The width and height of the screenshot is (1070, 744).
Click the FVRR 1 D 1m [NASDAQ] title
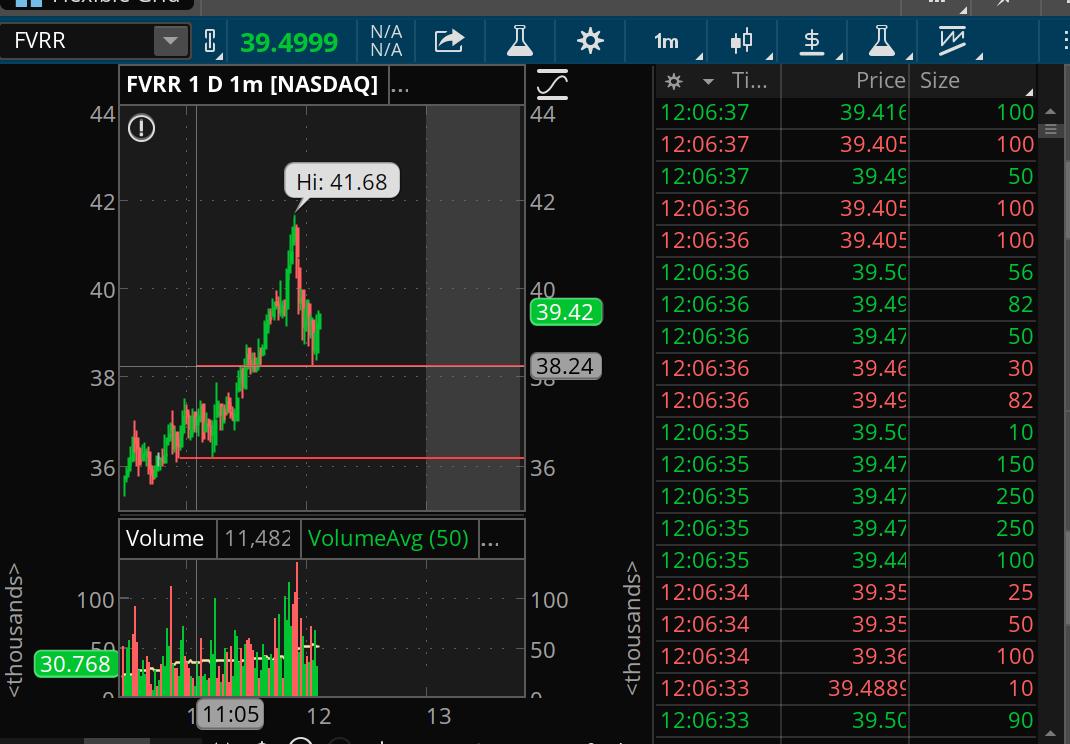252,85
